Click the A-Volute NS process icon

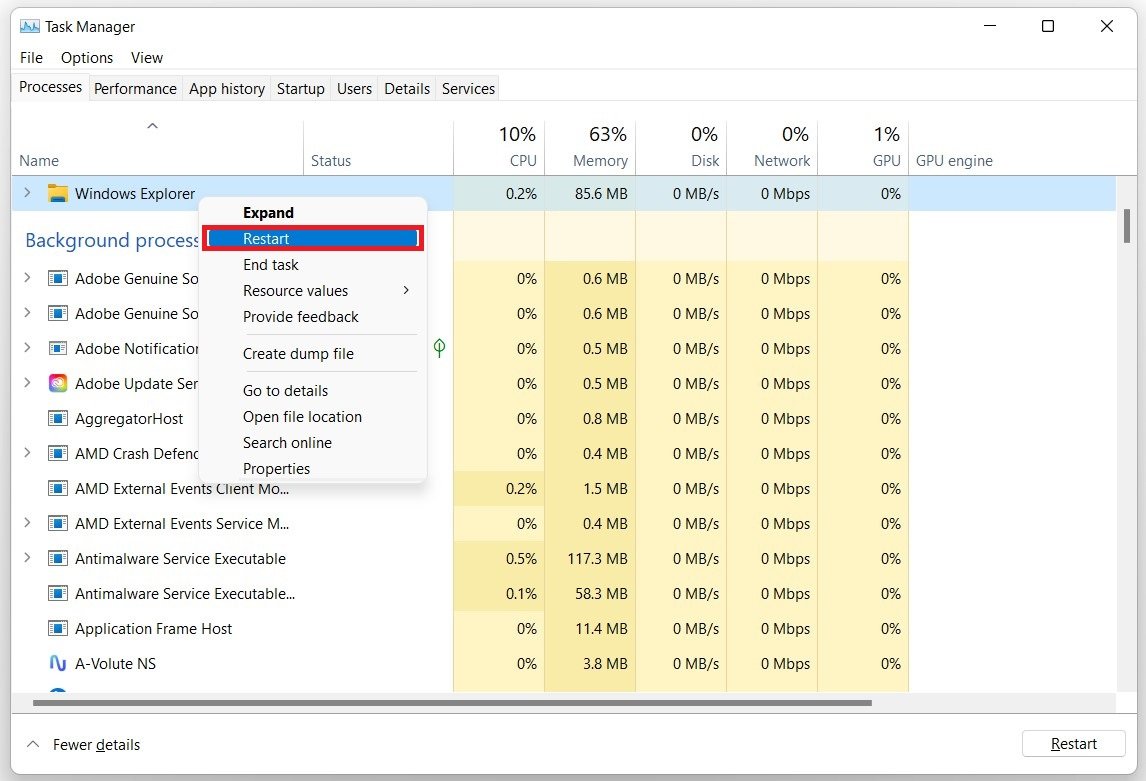58,664
